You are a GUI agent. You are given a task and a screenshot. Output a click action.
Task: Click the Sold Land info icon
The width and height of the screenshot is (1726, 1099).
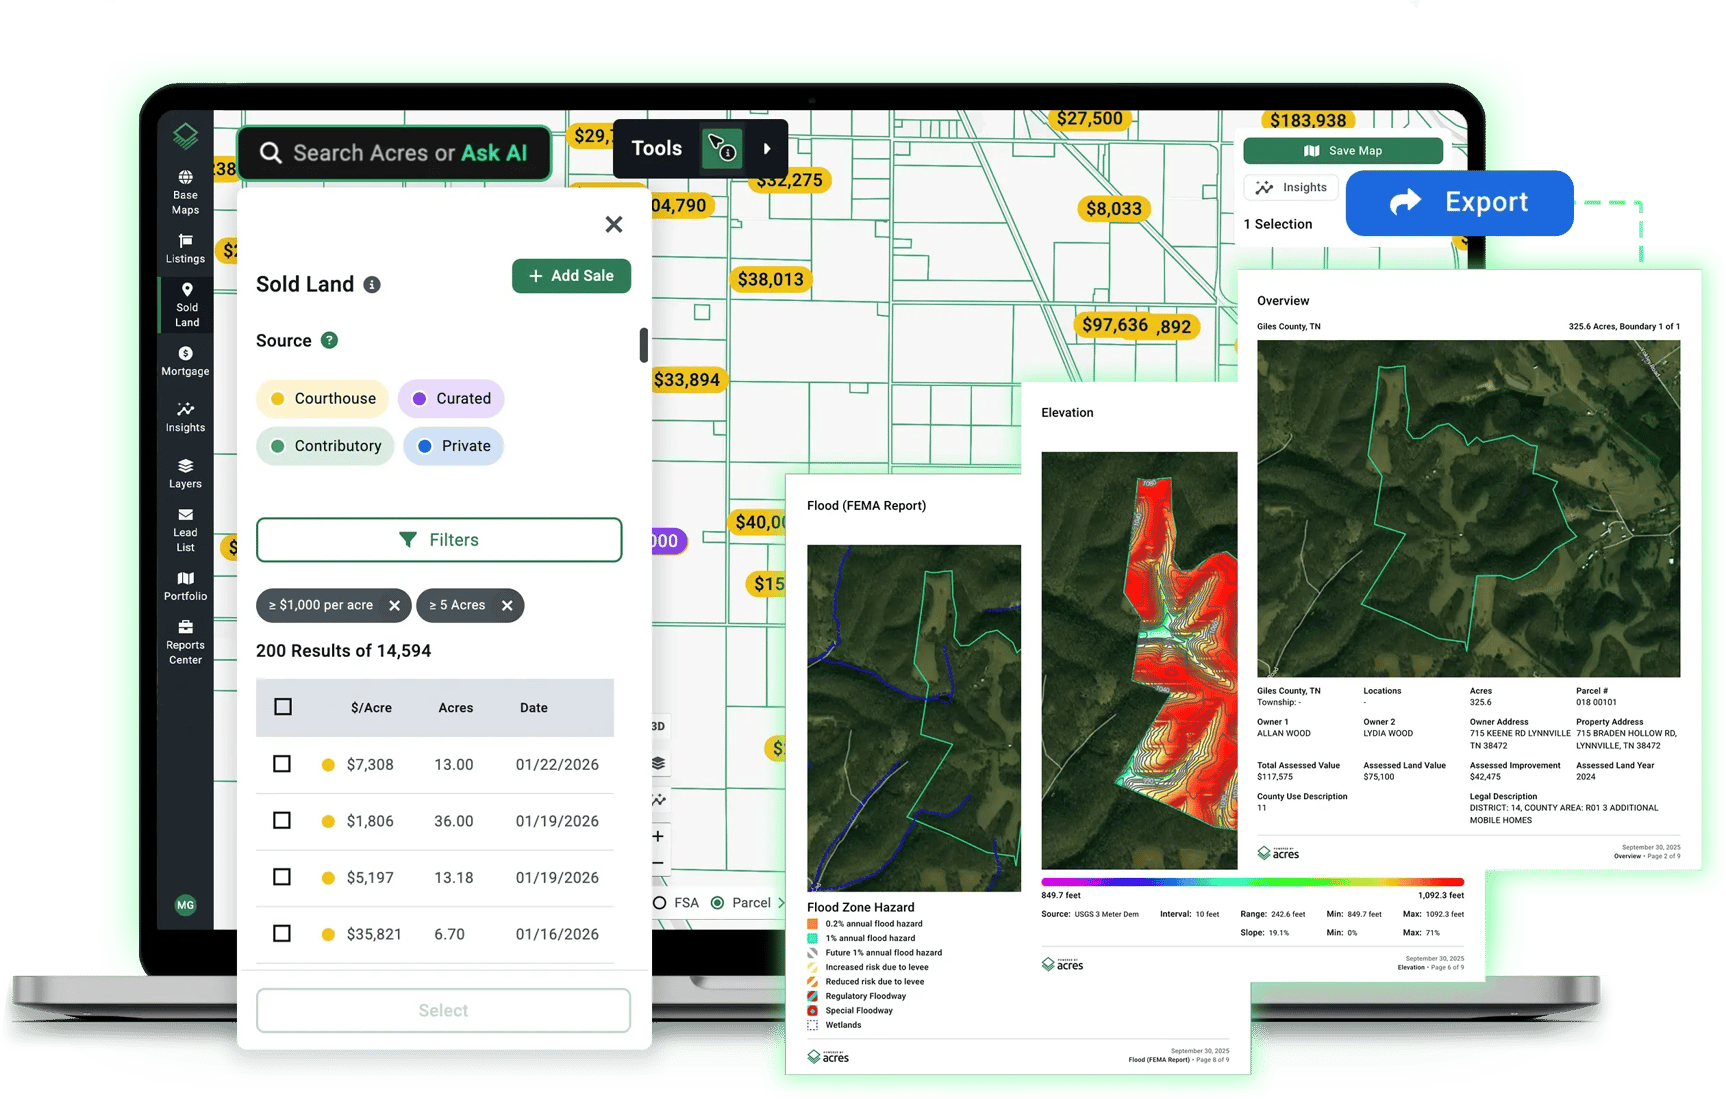[x=372, y=285]
